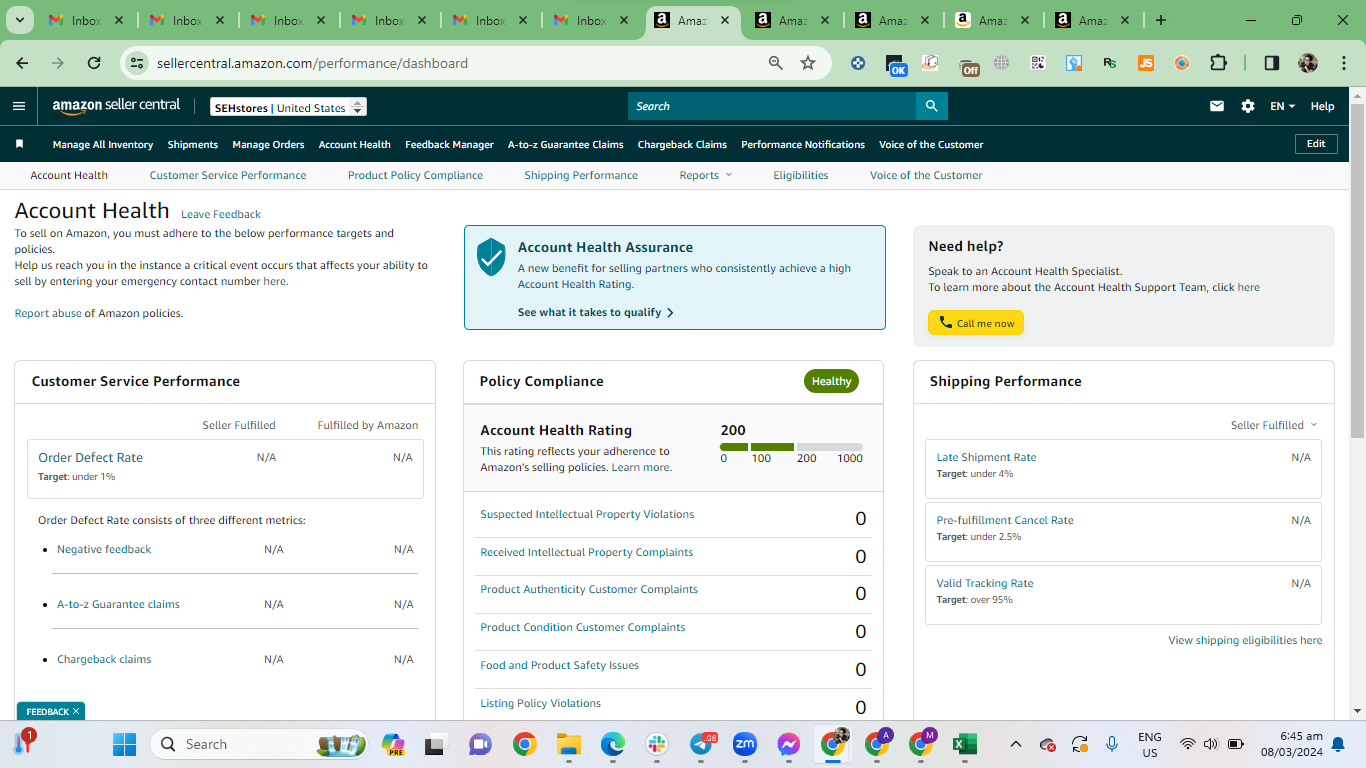This screenshot has width=1366, height=768.
Task: Open Microsoft Edge from the taskbar
Action: click(613, 744)
